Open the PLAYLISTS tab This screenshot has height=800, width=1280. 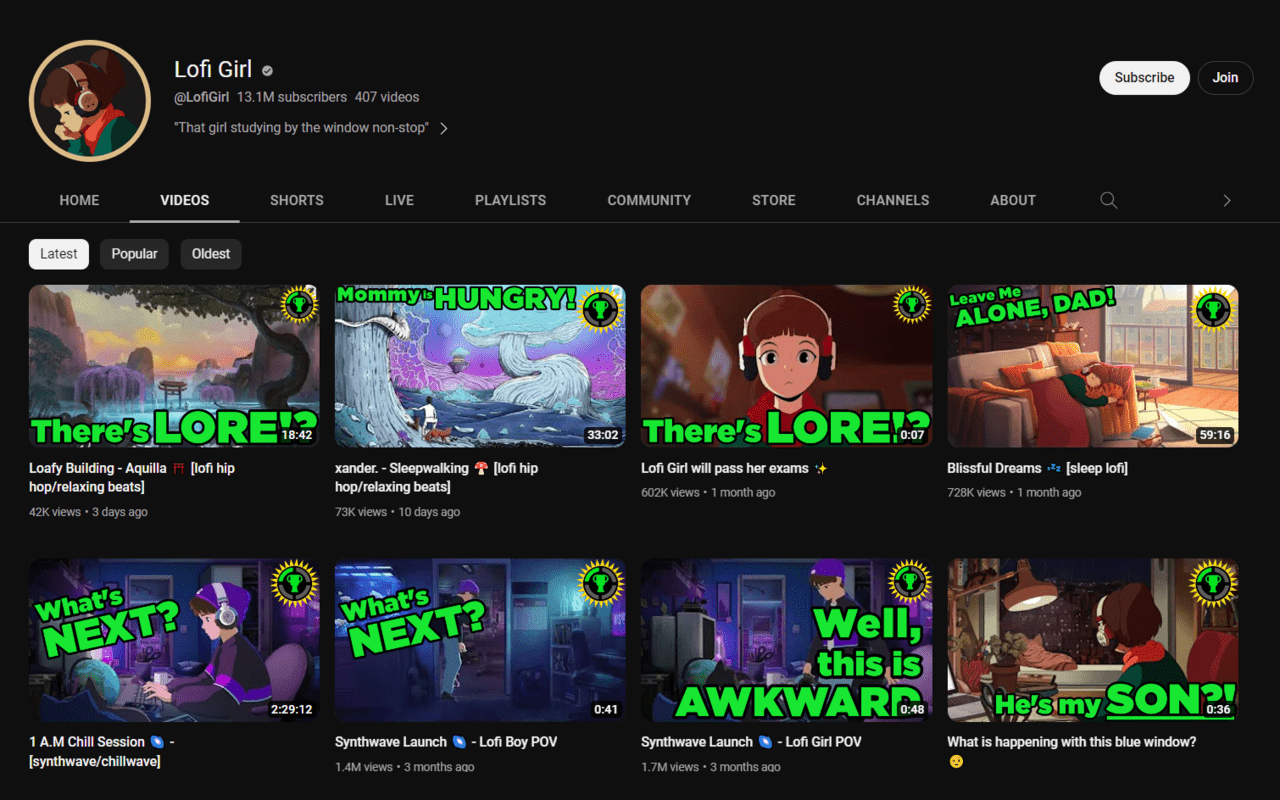click(x=511, y=200)
